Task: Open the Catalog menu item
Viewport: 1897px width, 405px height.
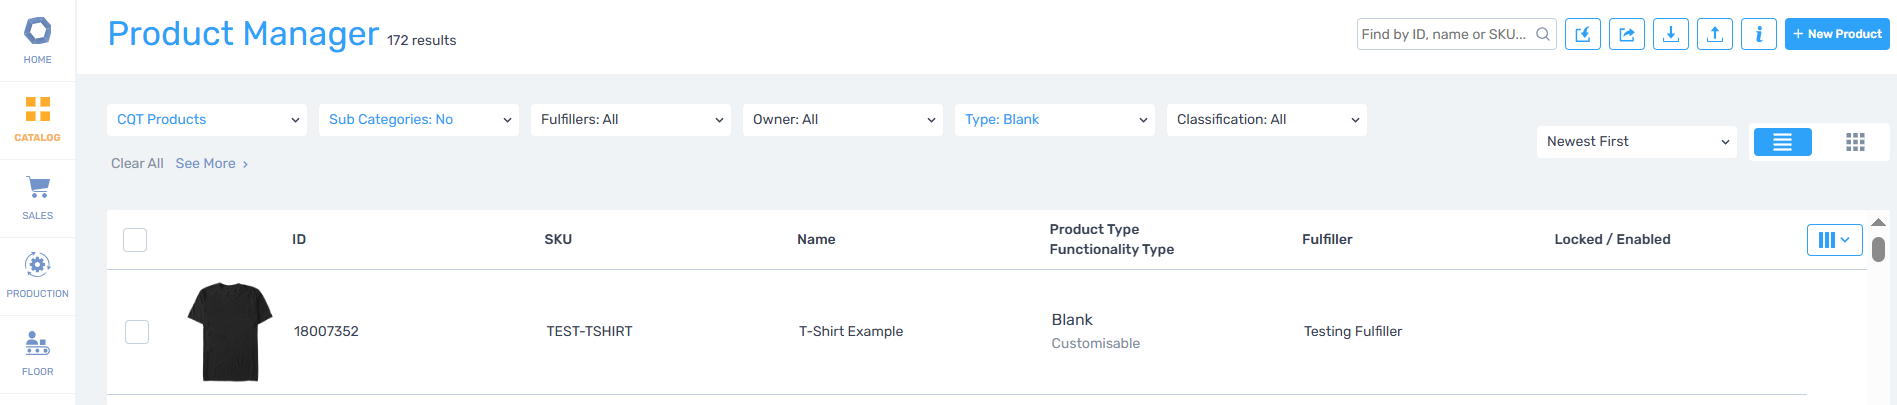Action: tap(37, 119)
